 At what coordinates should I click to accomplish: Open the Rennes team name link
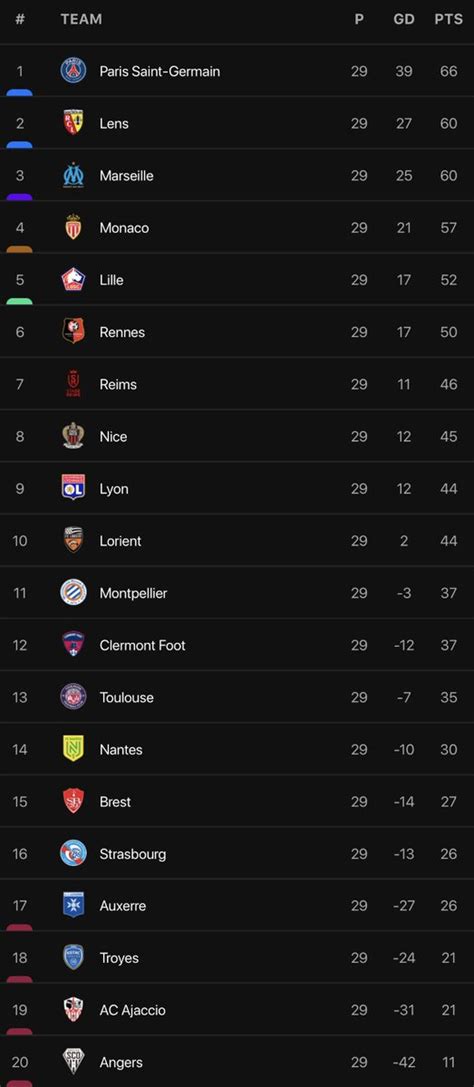coord(122,332)
